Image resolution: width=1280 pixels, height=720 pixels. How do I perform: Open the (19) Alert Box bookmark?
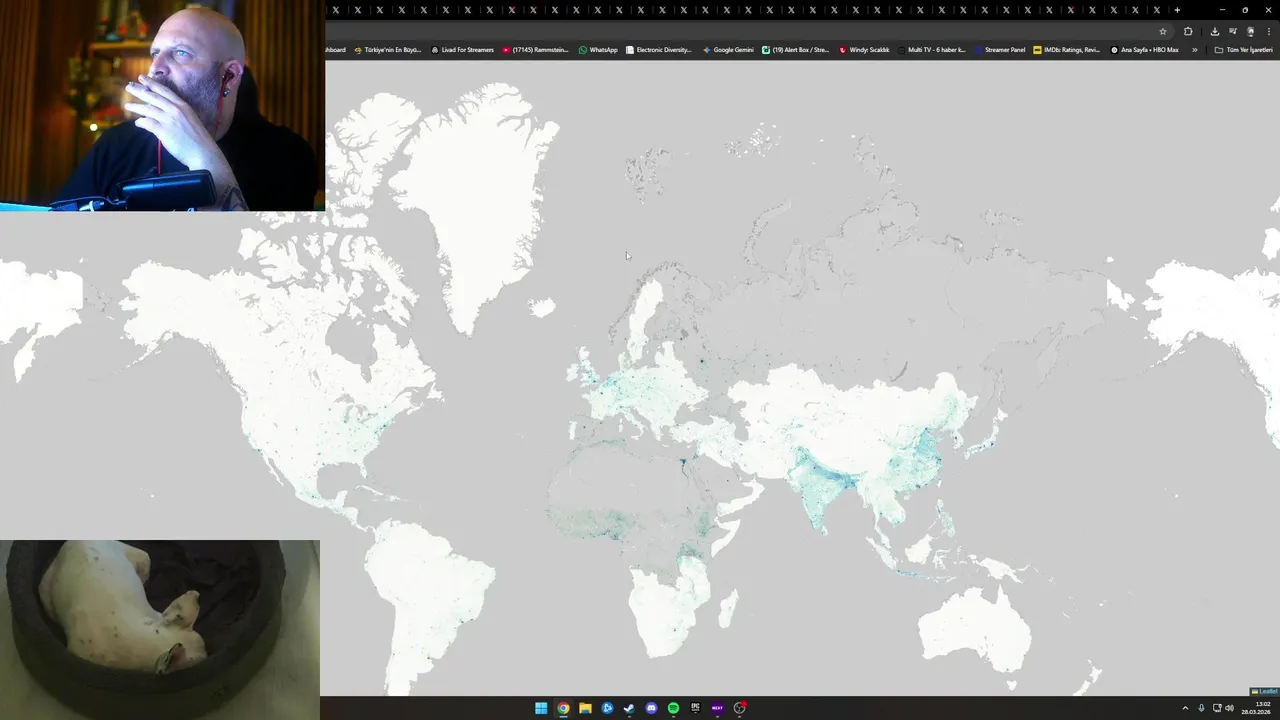[x=796, y=50]
